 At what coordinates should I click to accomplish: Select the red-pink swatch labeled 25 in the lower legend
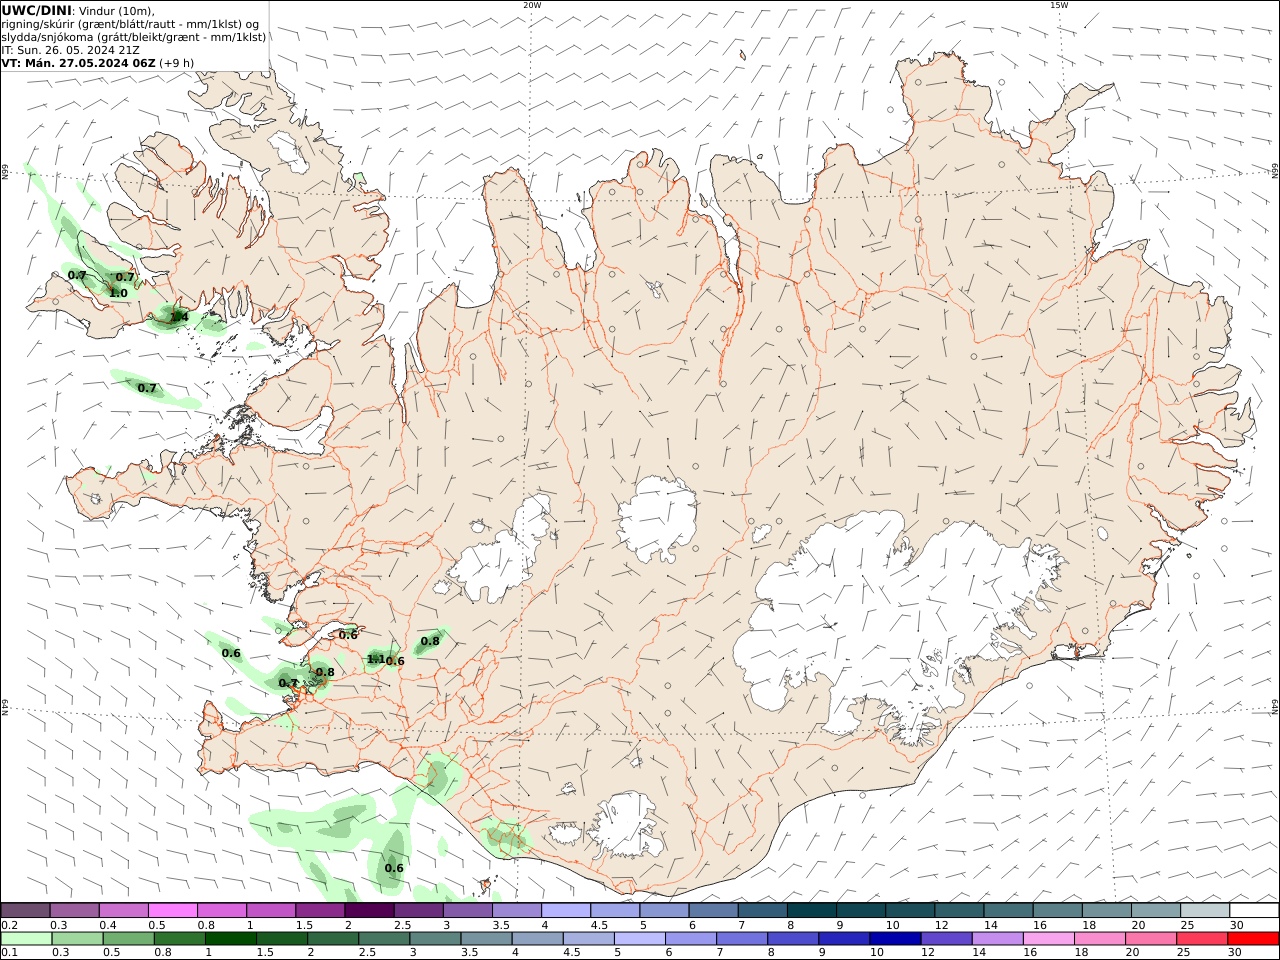(1200, 939)
